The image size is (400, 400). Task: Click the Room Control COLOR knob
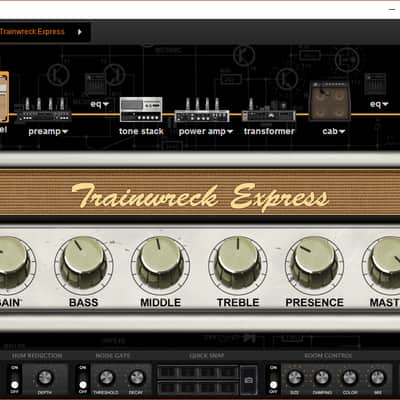click(350, 377)
